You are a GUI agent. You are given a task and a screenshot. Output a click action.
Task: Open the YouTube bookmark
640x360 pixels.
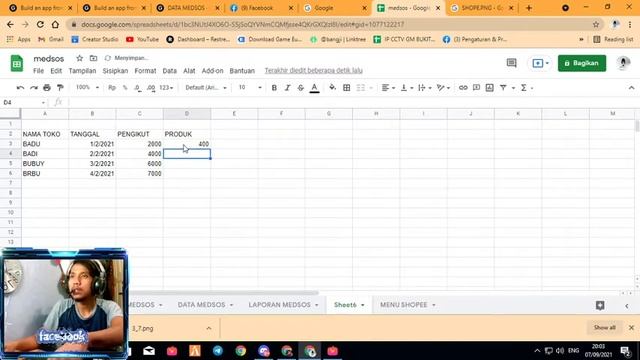[142, 39]
